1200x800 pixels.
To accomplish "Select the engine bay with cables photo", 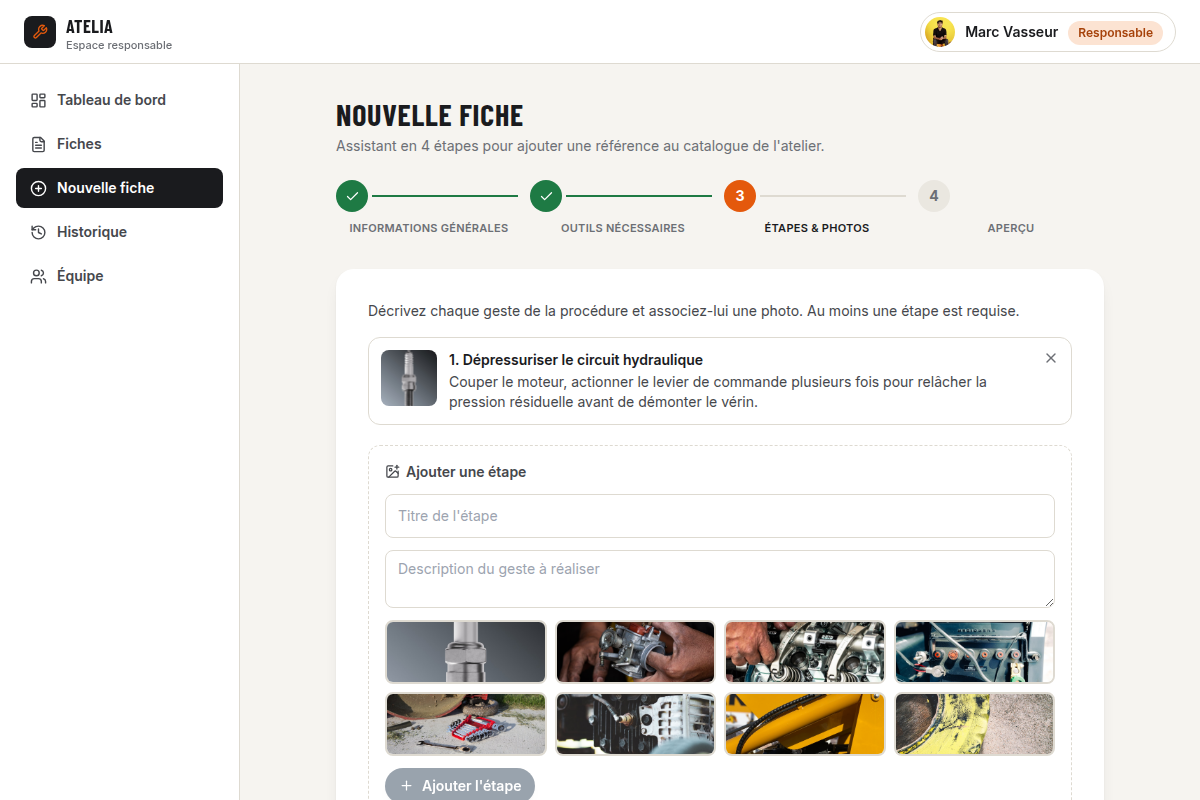I will [x=975, y=652].
